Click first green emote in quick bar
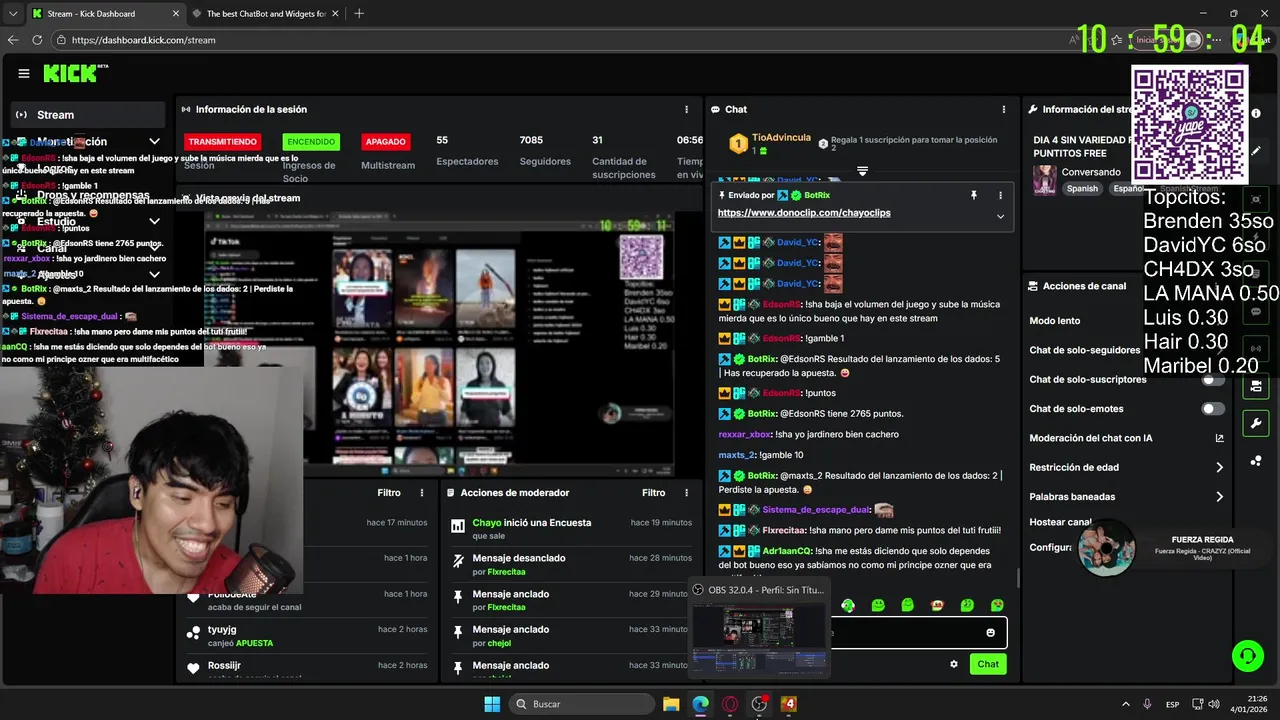The height and width of the screenshot is (720, 1280). pyautogui.click(x=848, y=605)
